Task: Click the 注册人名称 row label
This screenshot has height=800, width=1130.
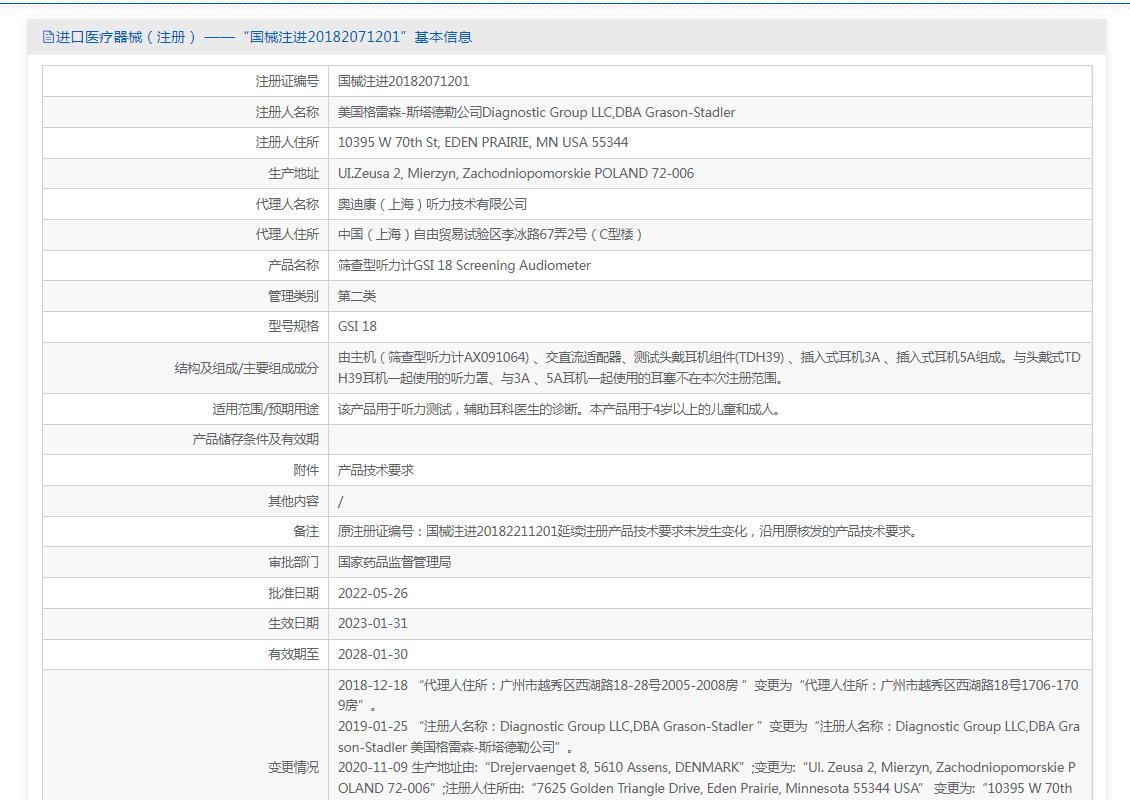Action: pos(287,112)
